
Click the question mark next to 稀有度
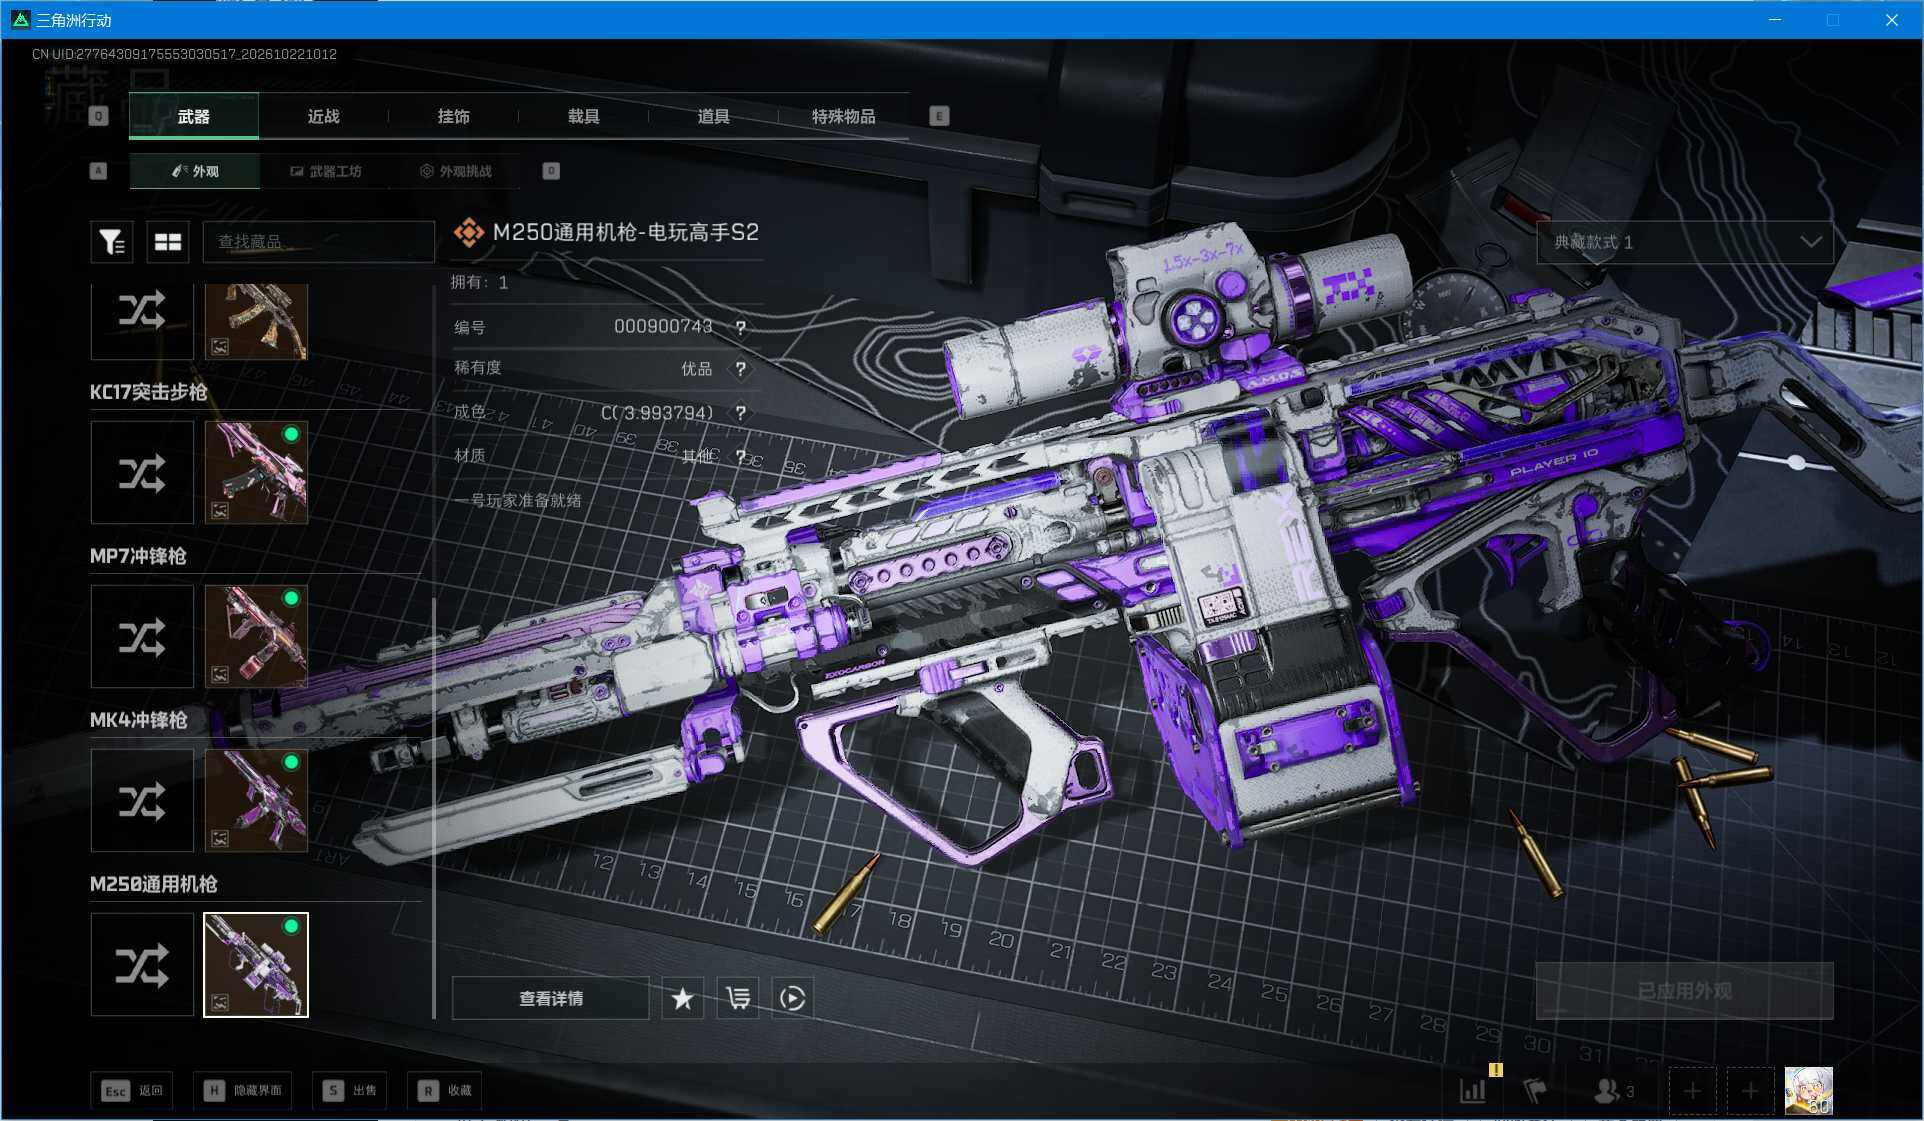click(740, 369)
